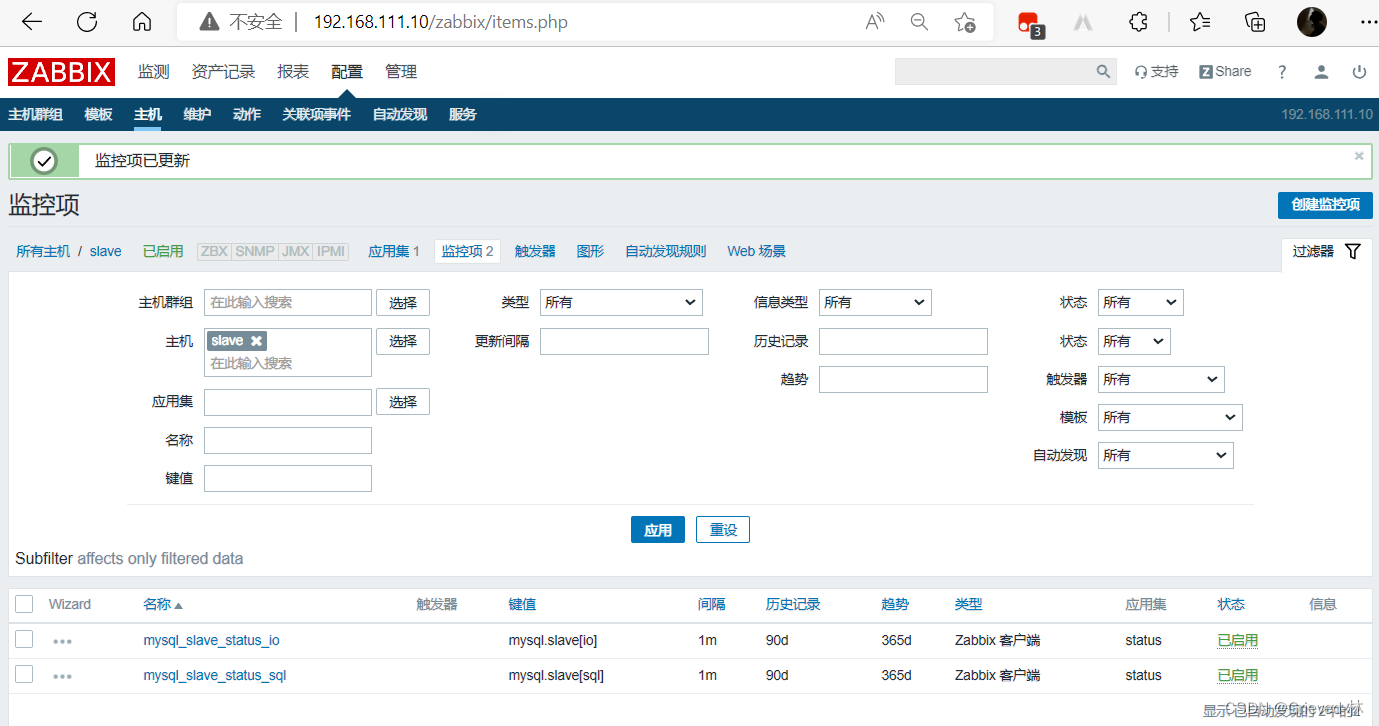
Task: Open the 监测 top menu
Action: 153,72
